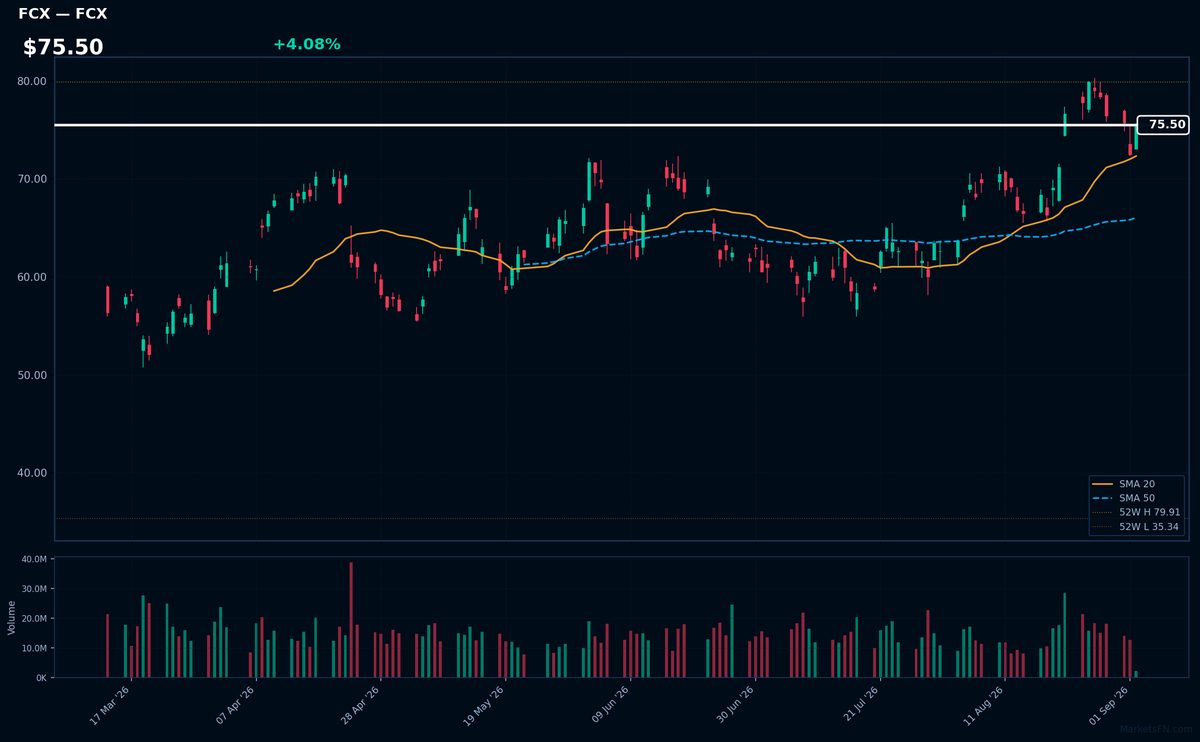Click the SMA 20 legend entry
Screen dimensions: 1200x742
click(x=1136, y=484)
